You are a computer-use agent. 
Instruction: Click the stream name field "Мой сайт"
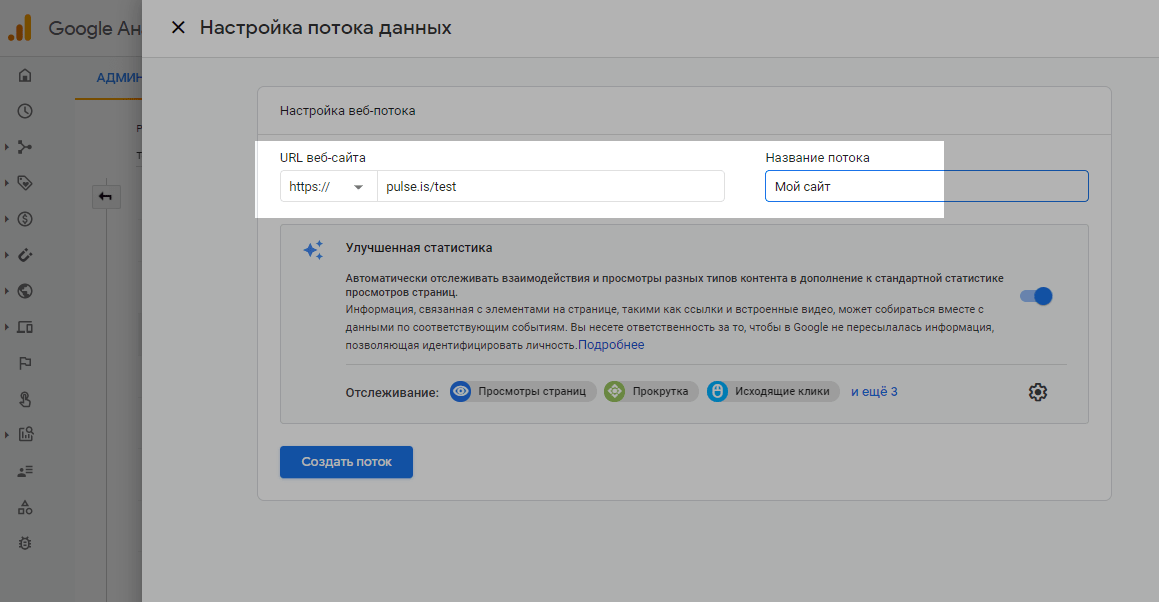(x=926, y=187)
